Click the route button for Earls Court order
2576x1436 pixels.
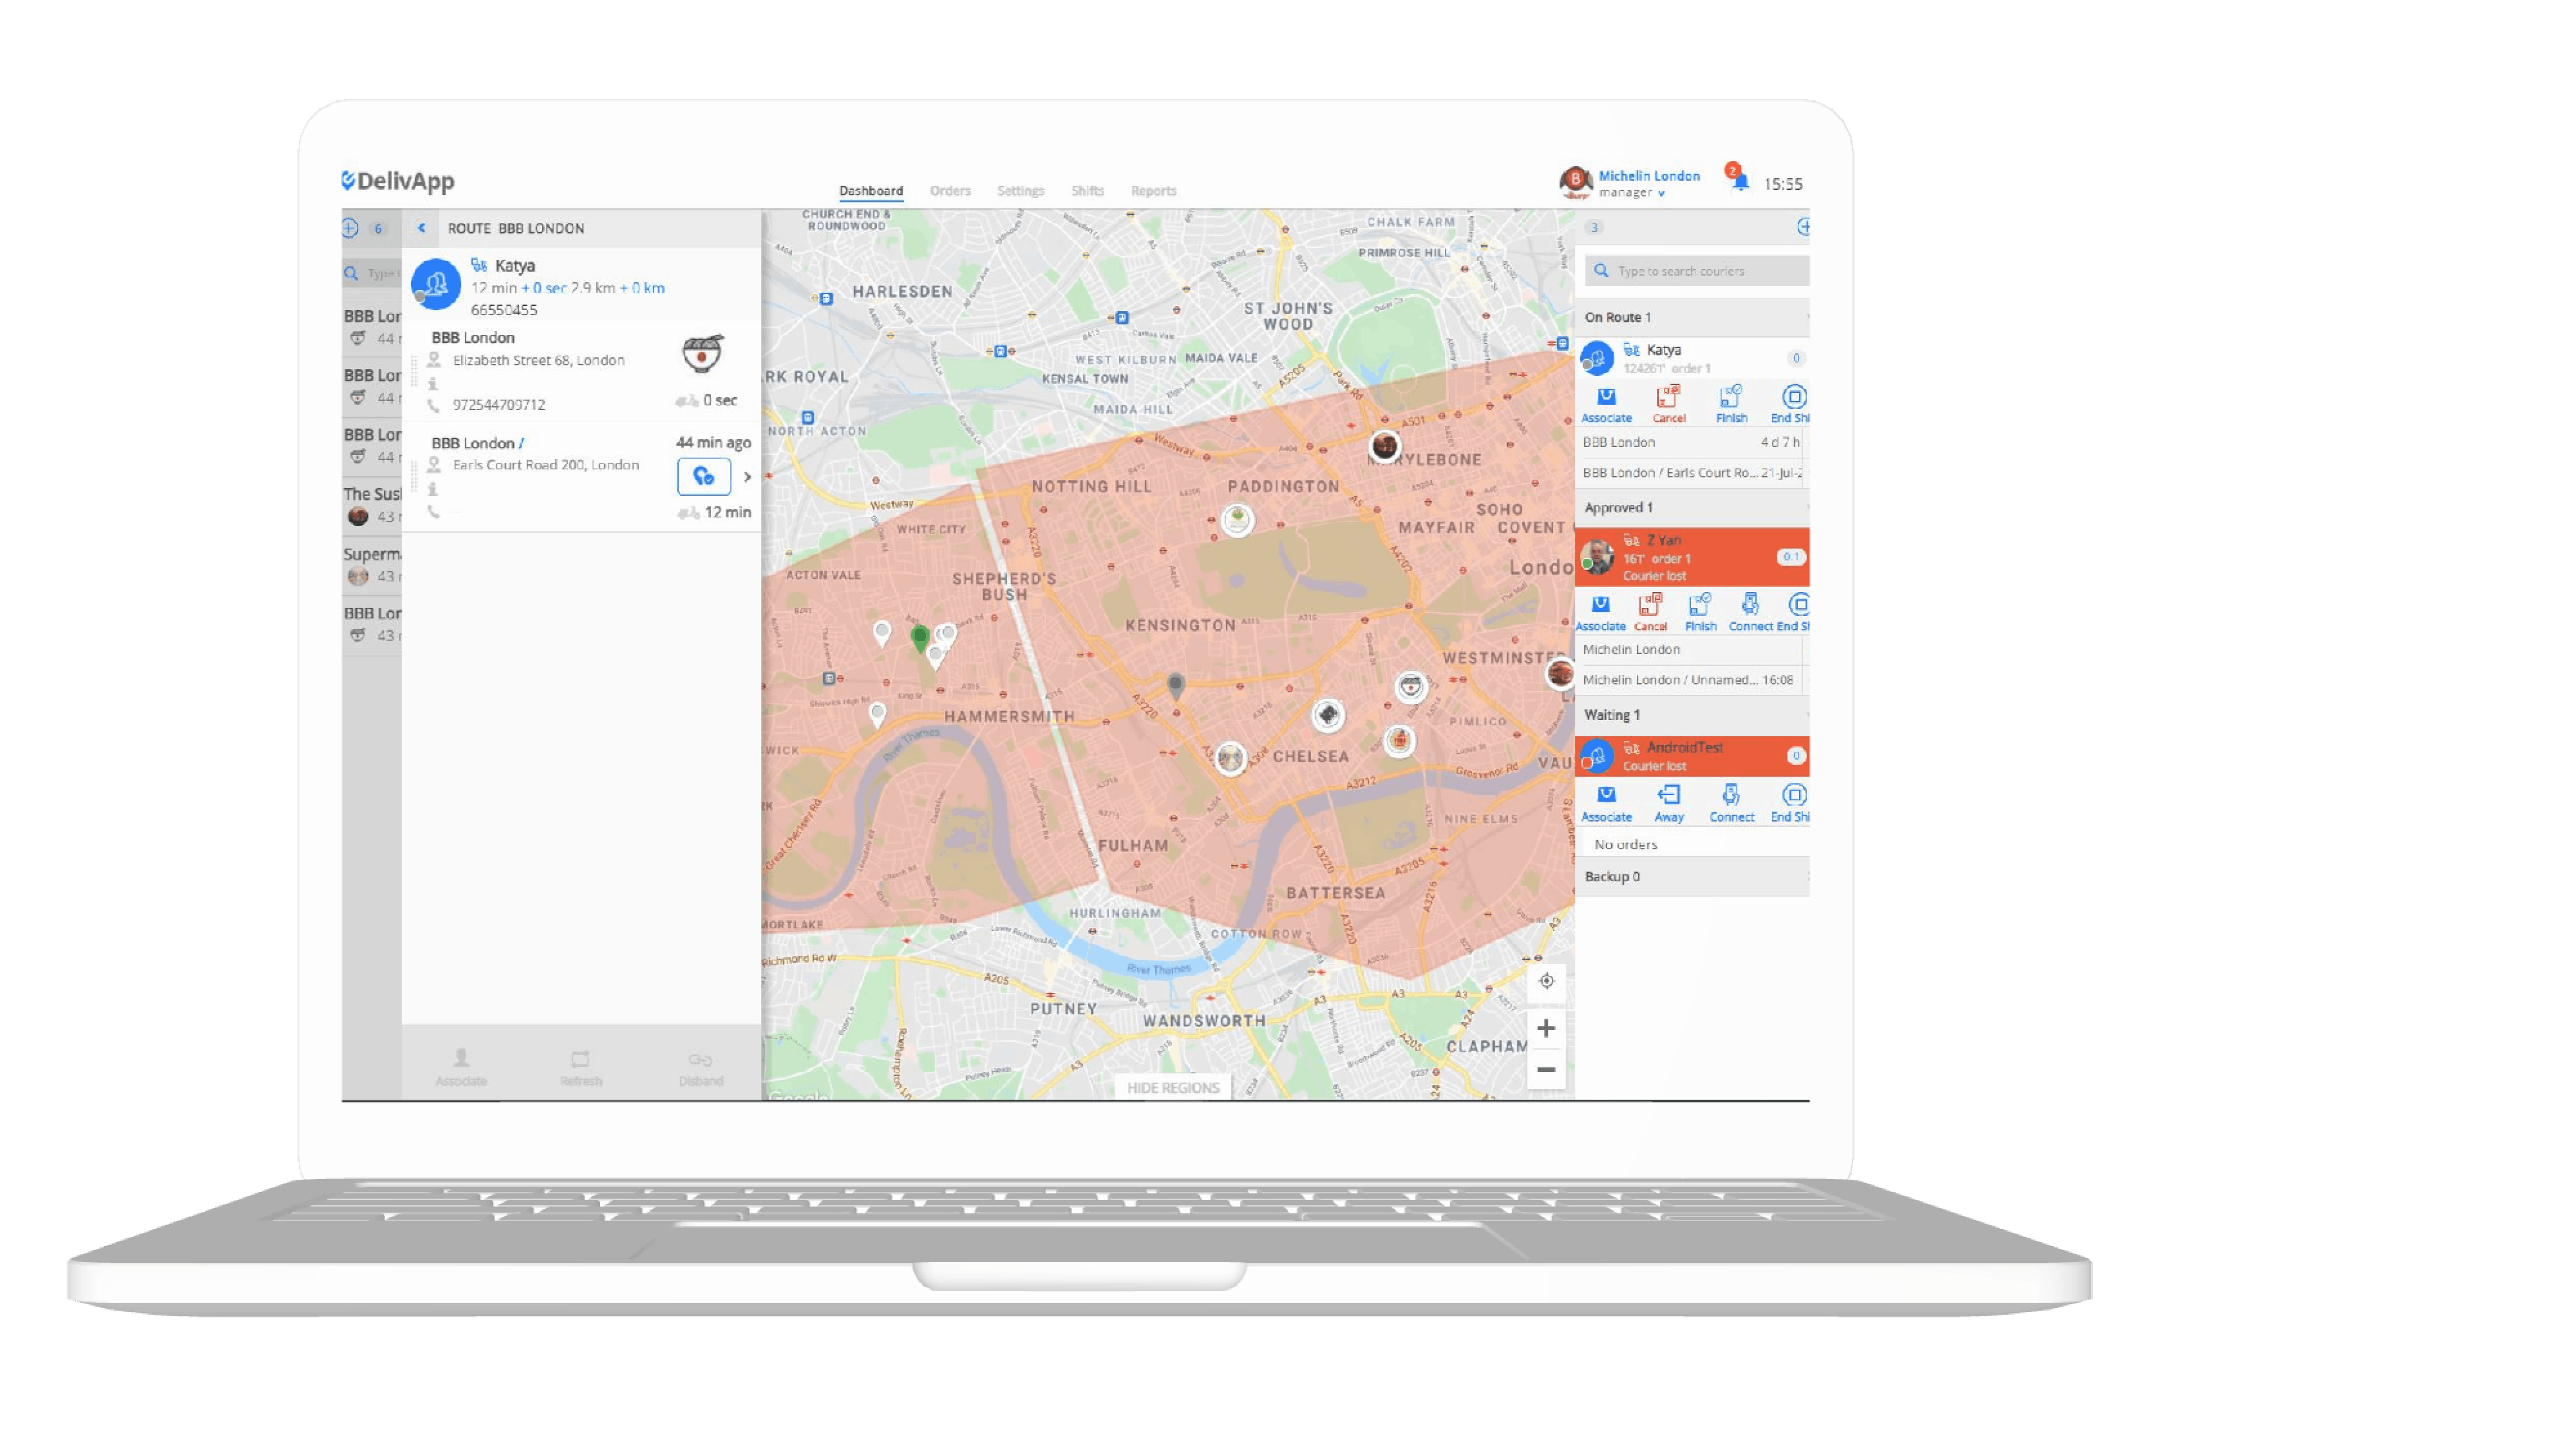[703, 477]
